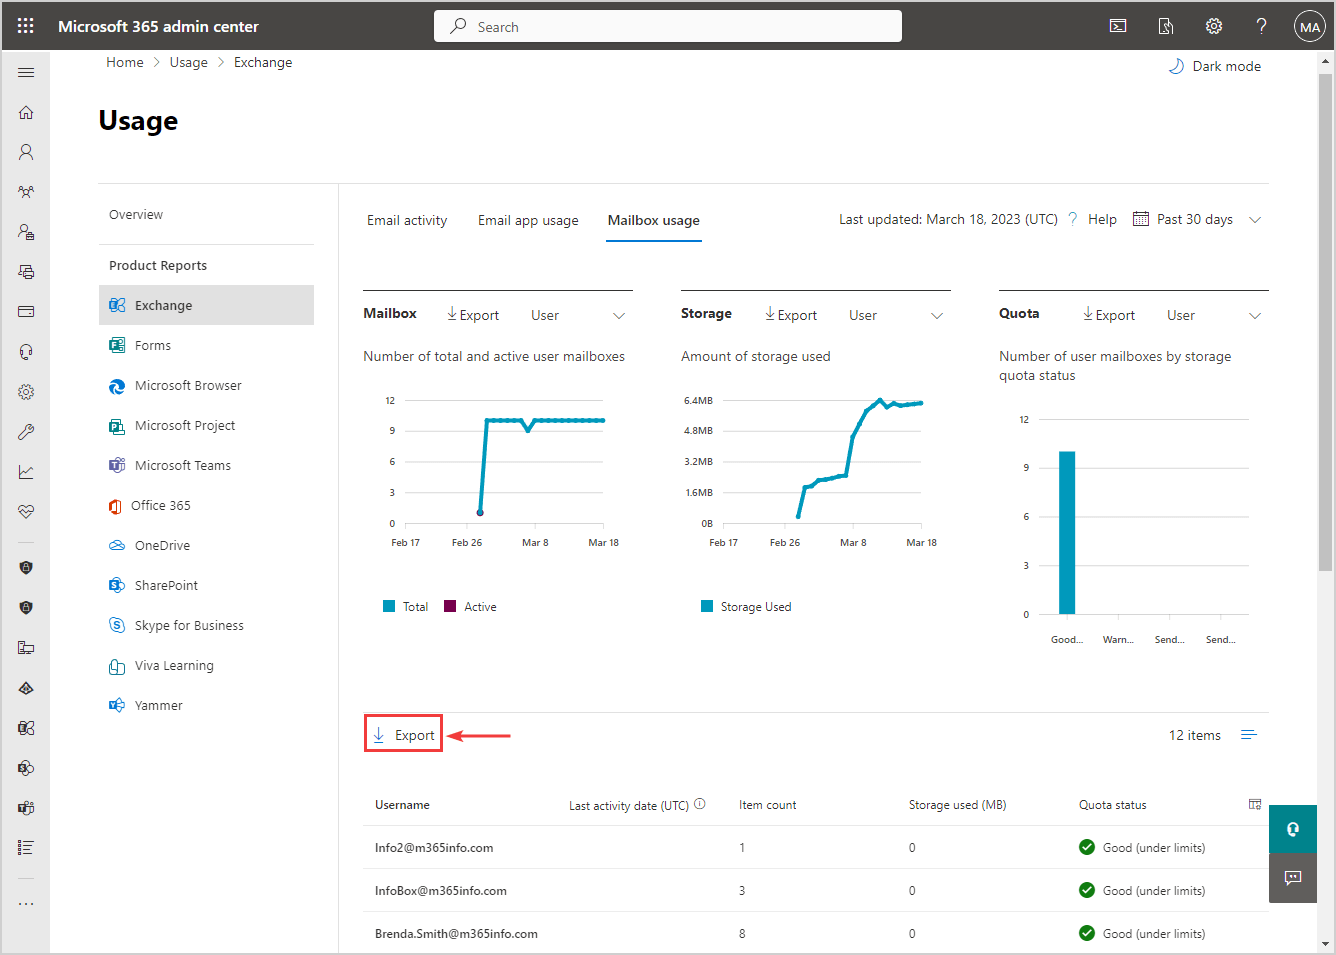Open Reports via the chart icon
Screen dimensions: 1336x955
26,471
